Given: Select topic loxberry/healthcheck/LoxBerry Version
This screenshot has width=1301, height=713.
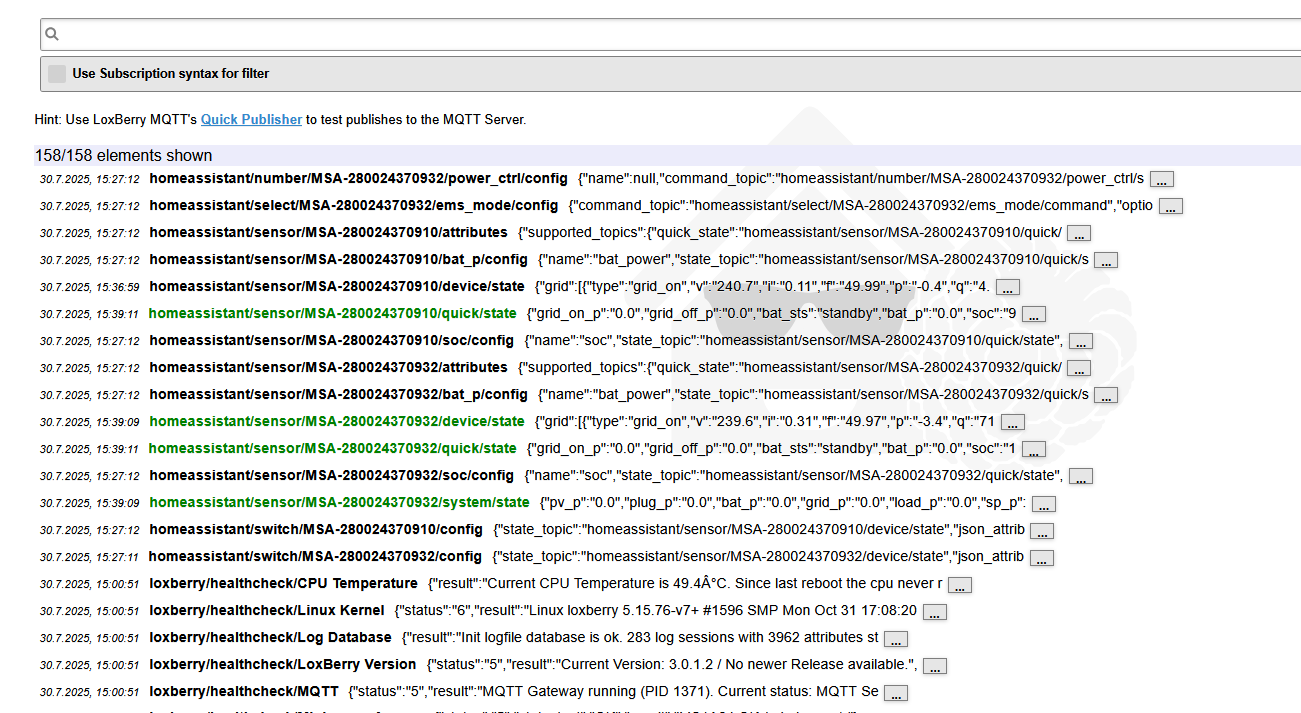Looking at the screenshot, I should (x=282, y=664).
